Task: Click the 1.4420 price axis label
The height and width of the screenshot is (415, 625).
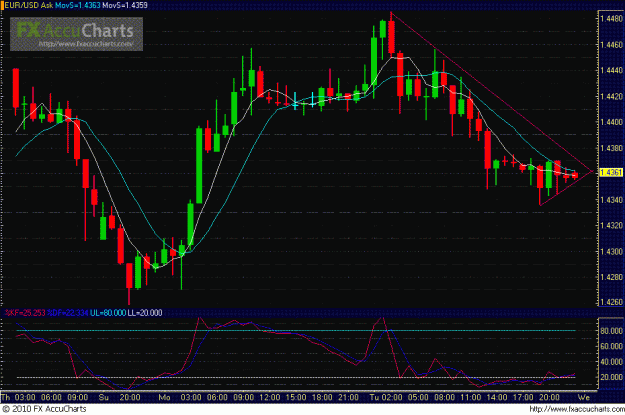Action: tap(611, 96)
